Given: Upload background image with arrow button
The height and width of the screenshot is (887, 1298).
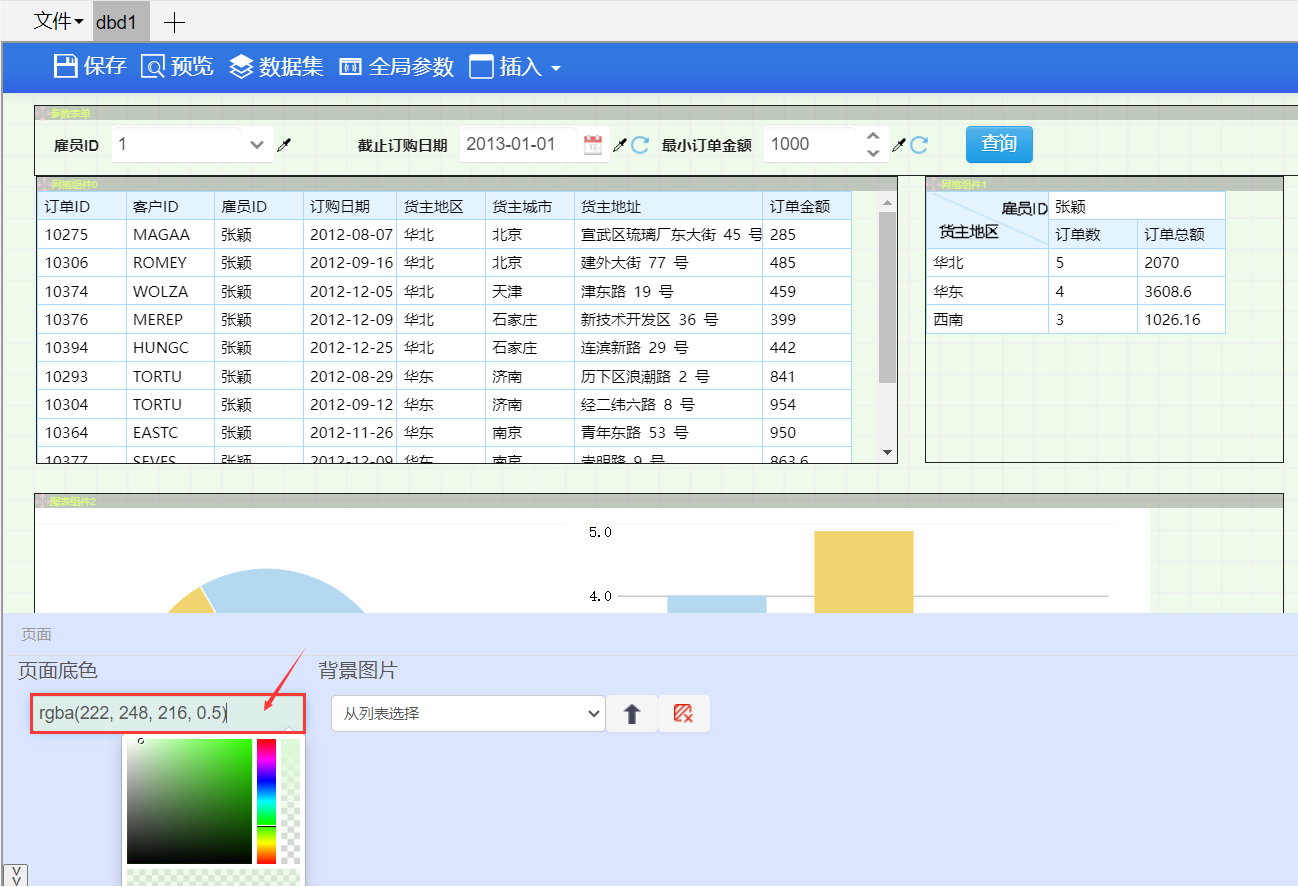Looking at the screenshot, I should point(632,714).
